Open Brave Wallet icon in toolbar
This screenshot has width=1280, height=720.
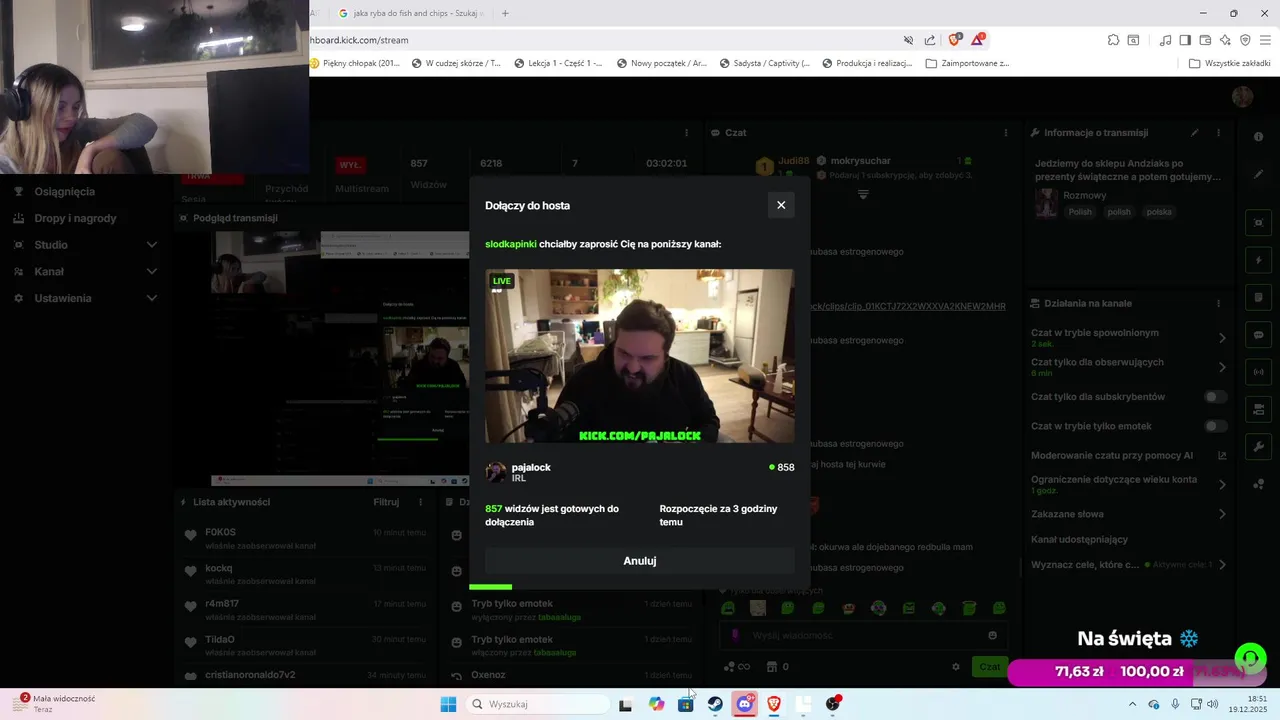1205,40
